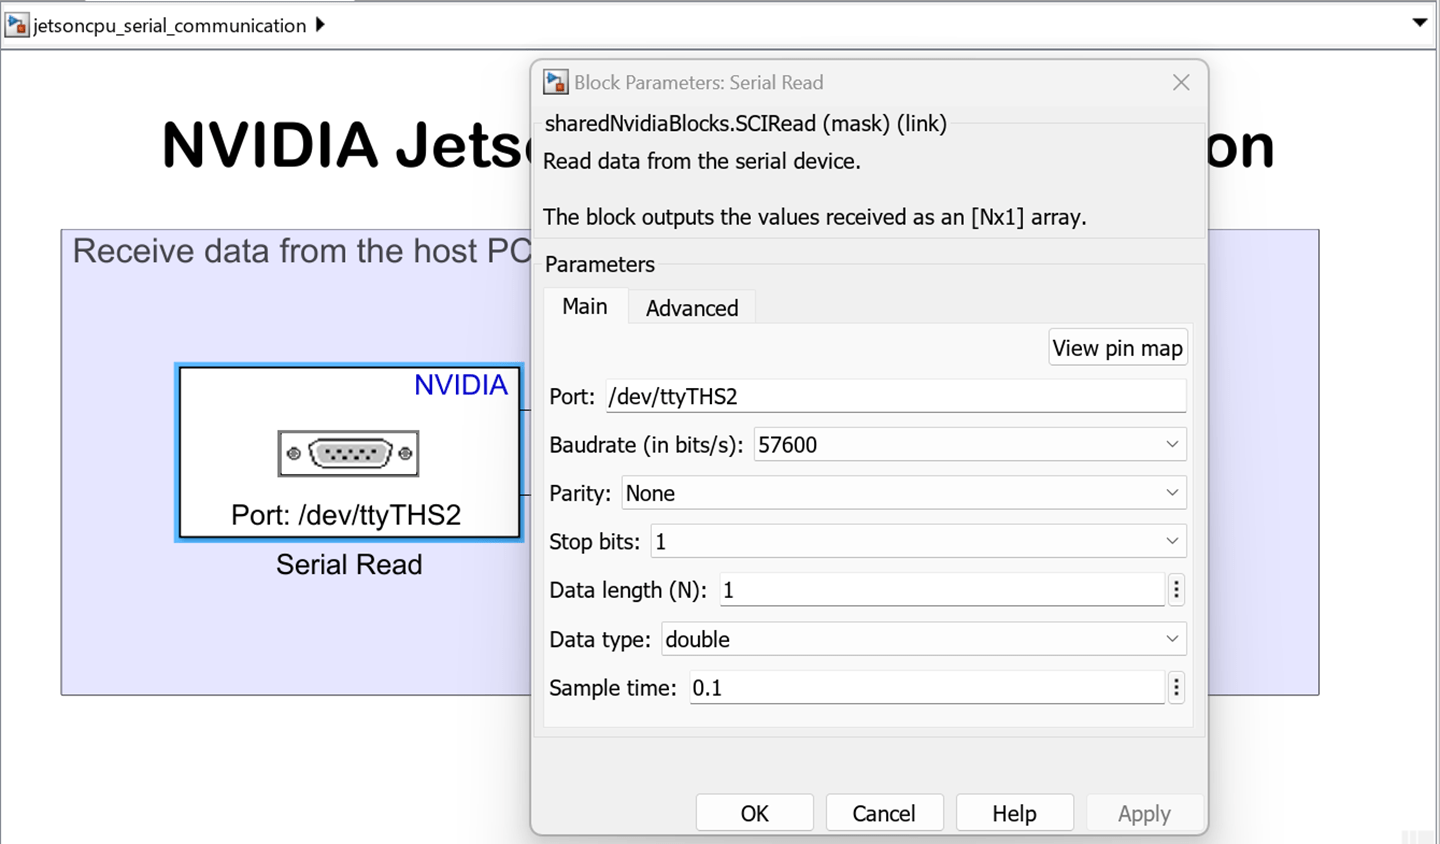Open Sample time three-dot options menu
1440x844 pixels.
pos(1176,688)
